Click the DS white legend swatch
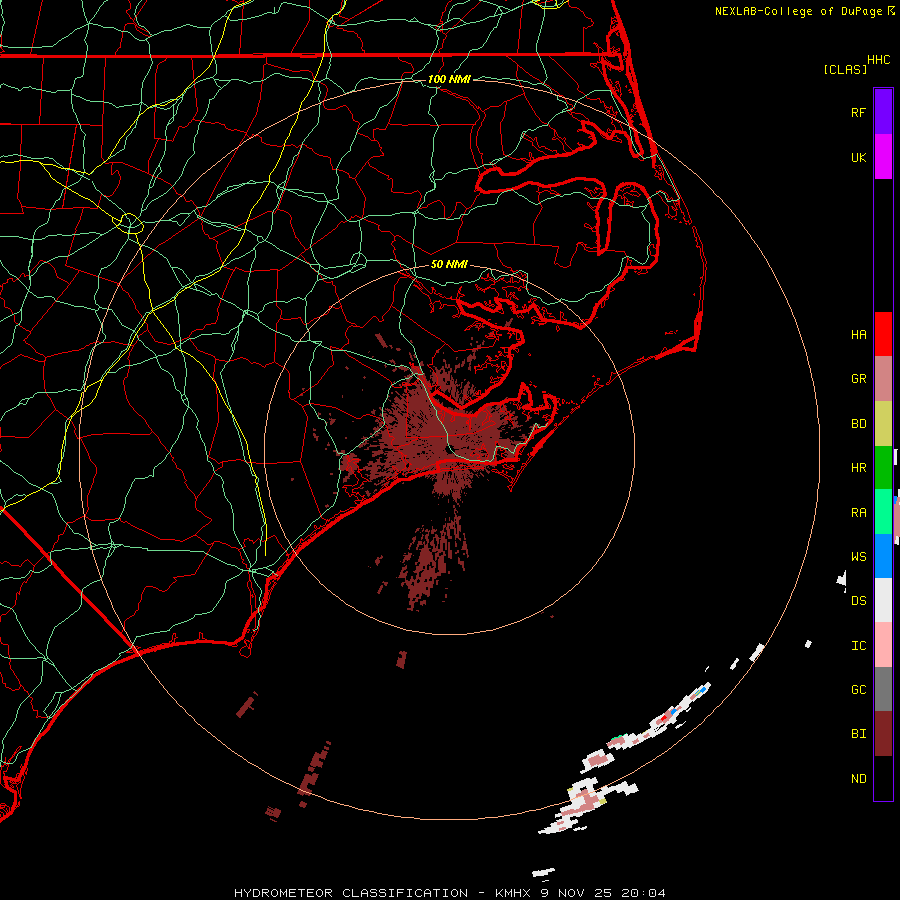 click(883, 600)
